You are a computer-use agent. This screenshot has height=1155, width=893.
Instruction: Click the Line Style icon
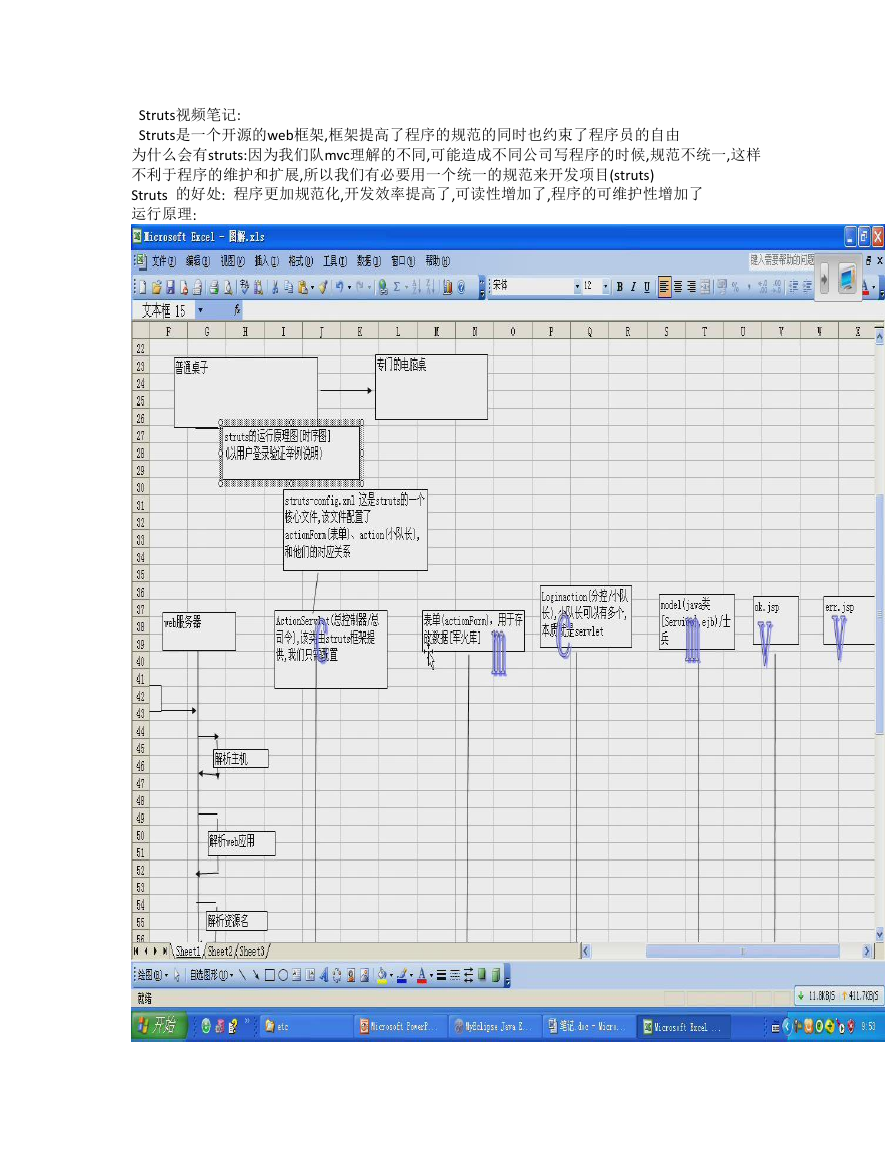click(x=441, y=975)
